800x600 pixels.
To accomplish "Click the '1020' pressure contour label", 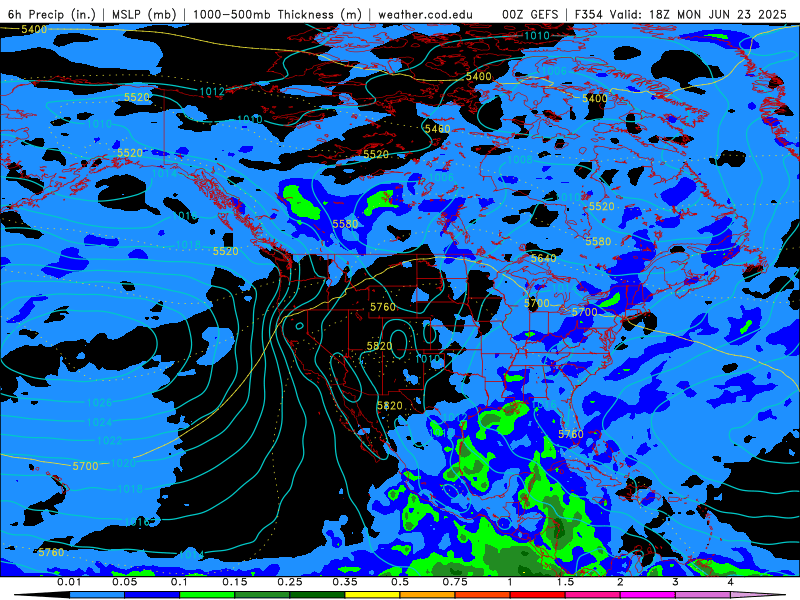I will click(x=123, y=463).
